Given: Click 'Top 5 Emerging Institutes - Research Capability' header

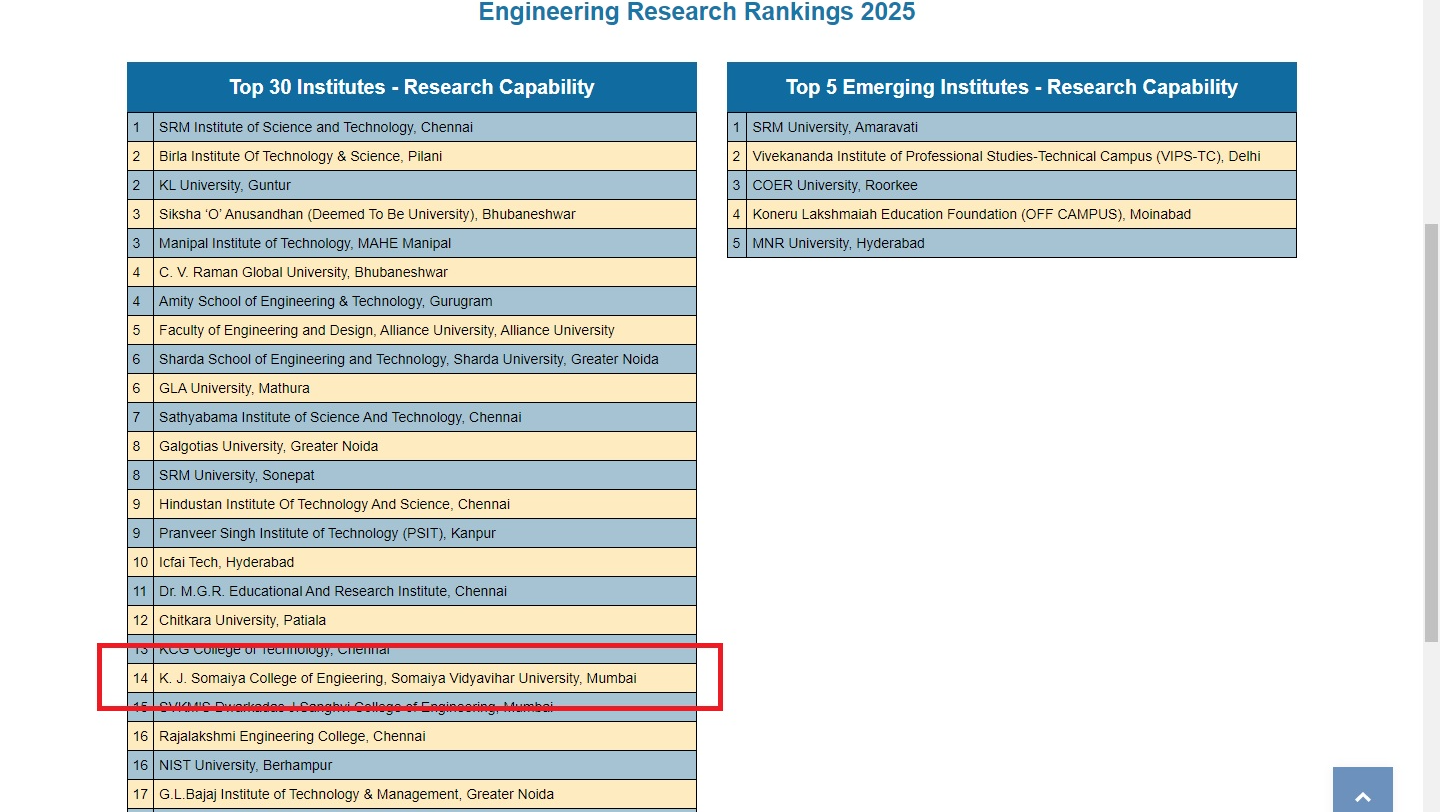Looking at the screenshot, I should point(1012,87).
